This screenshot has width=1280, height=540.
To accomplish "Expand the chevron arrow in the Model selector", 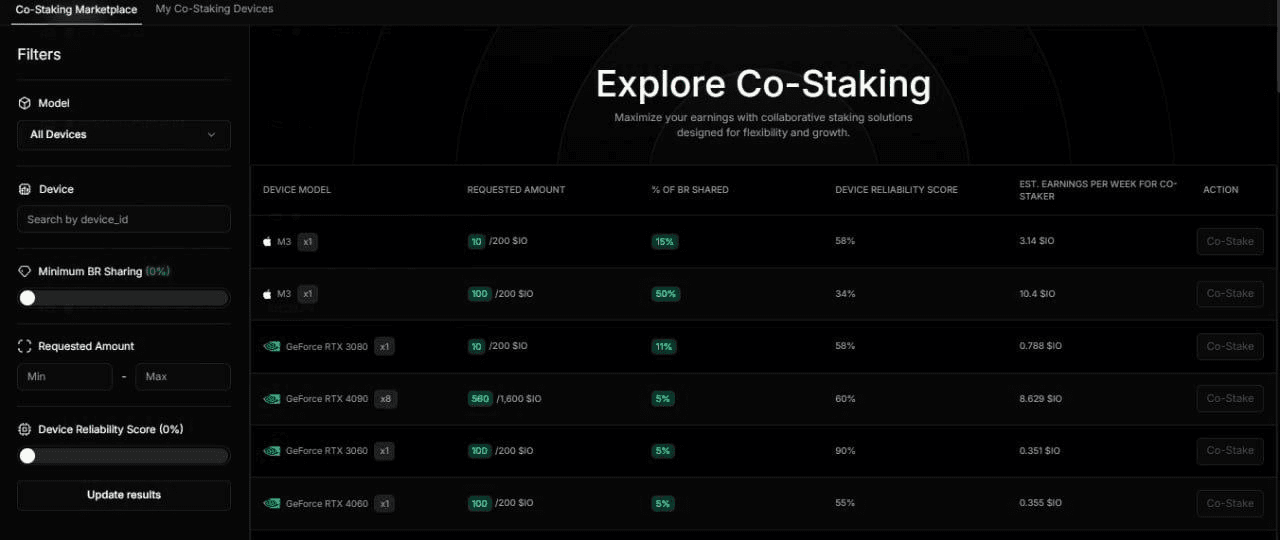I will [x=211, y=135].
